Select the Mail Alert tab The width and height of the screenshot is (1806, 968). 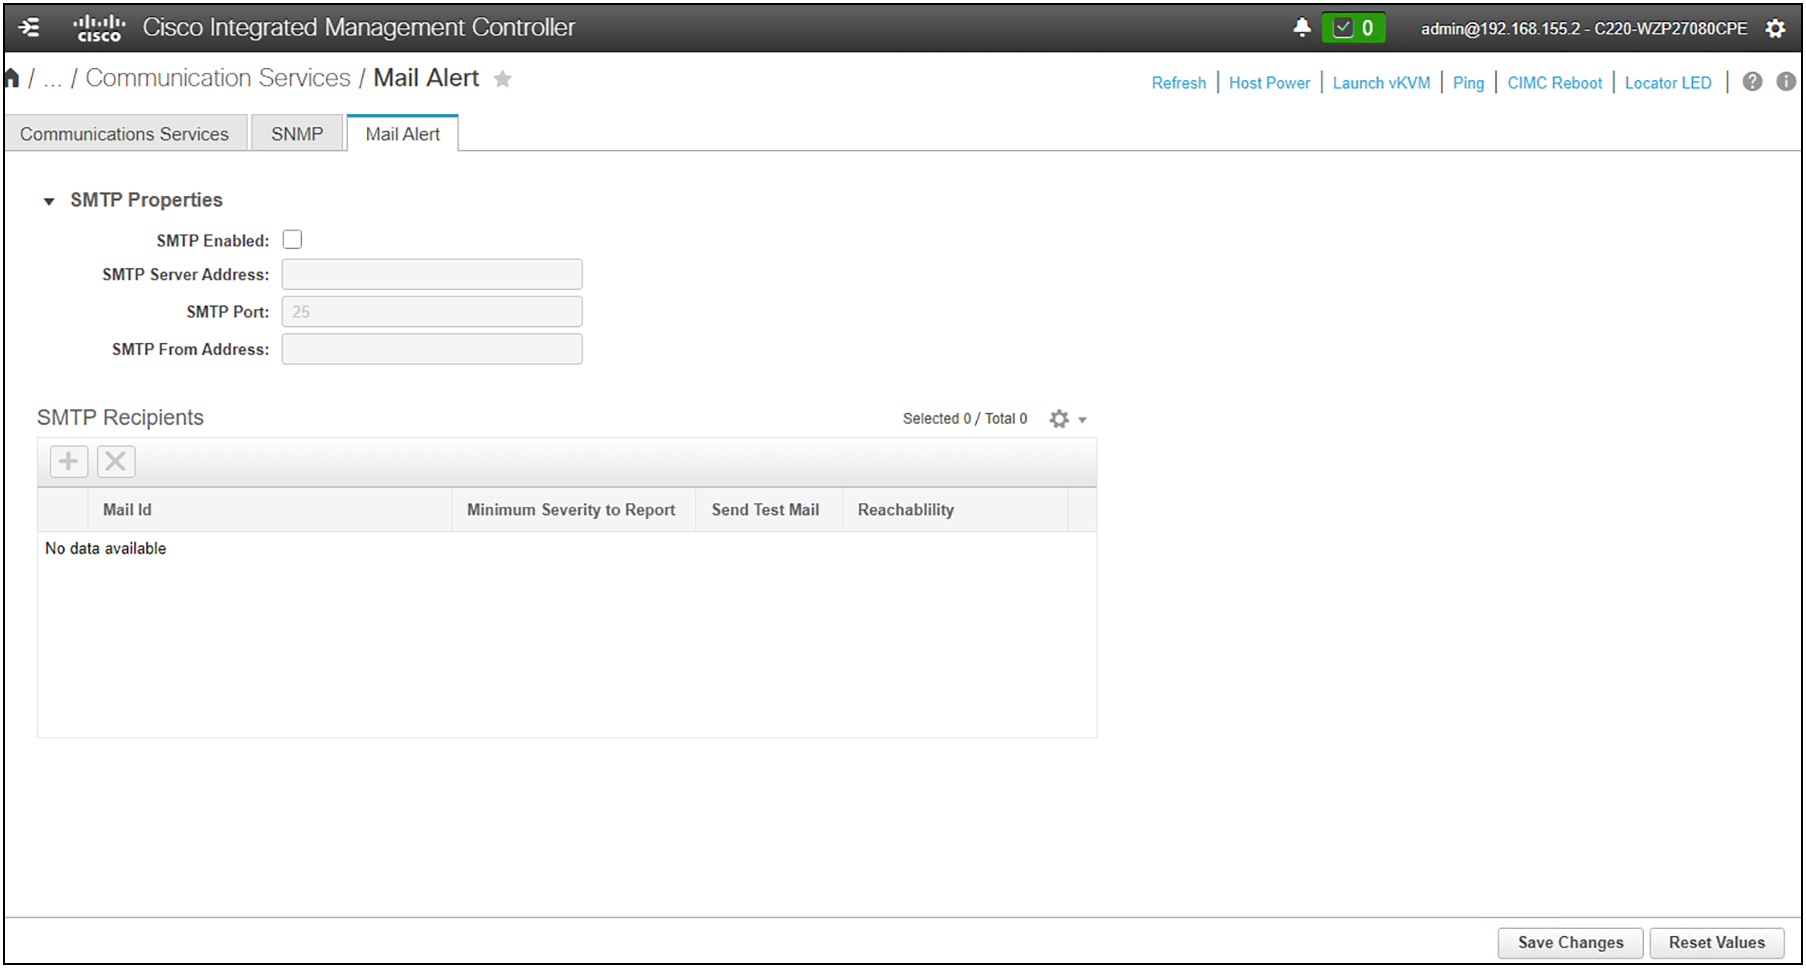(403, 134)
